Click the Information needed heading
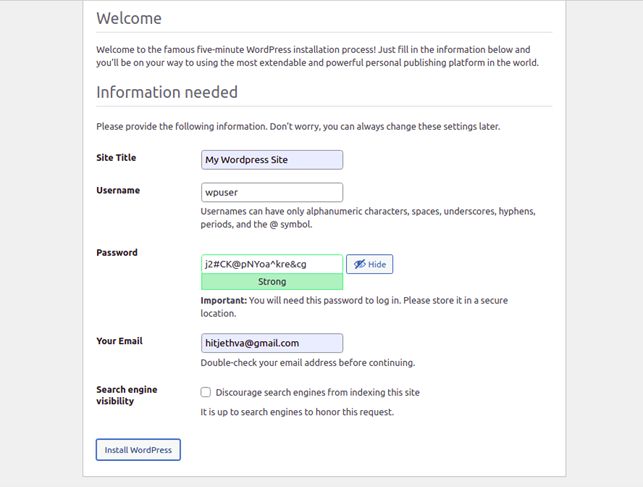 pyautogui.click(x=167, y=92)
